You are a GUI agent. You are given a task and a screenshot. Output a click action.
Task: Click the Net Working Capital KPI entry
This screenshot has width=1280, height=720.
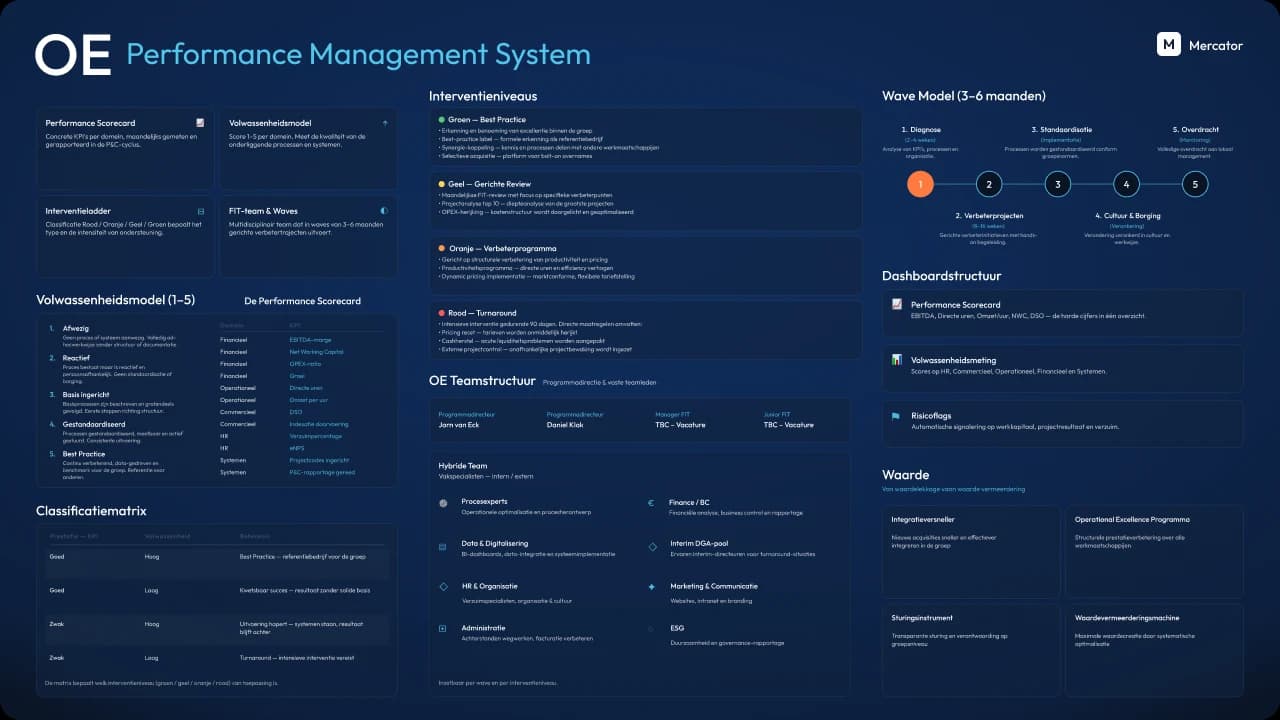point(316,352)
